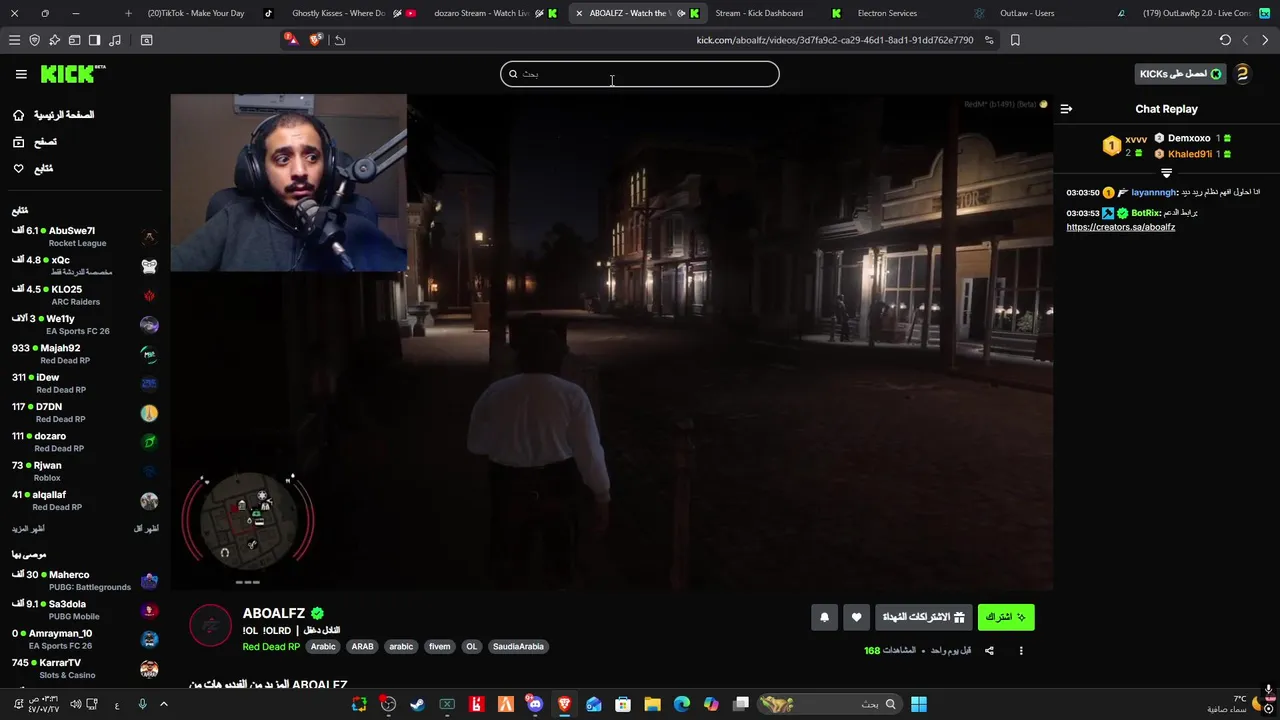Viewport: 1280px width, 720px height.
Task: Select the Arabic tag
Action: (x=323, y=647)
